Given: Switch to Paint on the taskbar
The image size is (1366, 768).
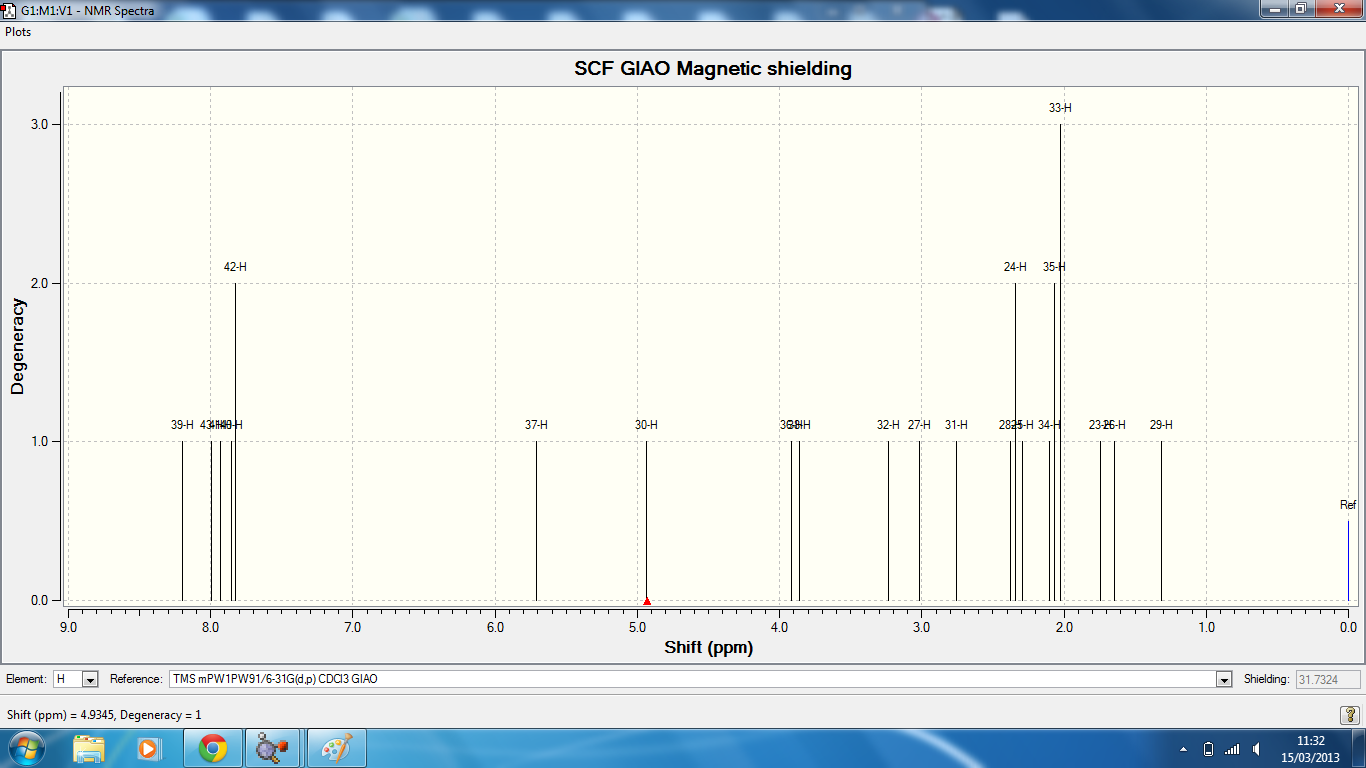Looking at the screenshot, I should (x=337, y=748).
